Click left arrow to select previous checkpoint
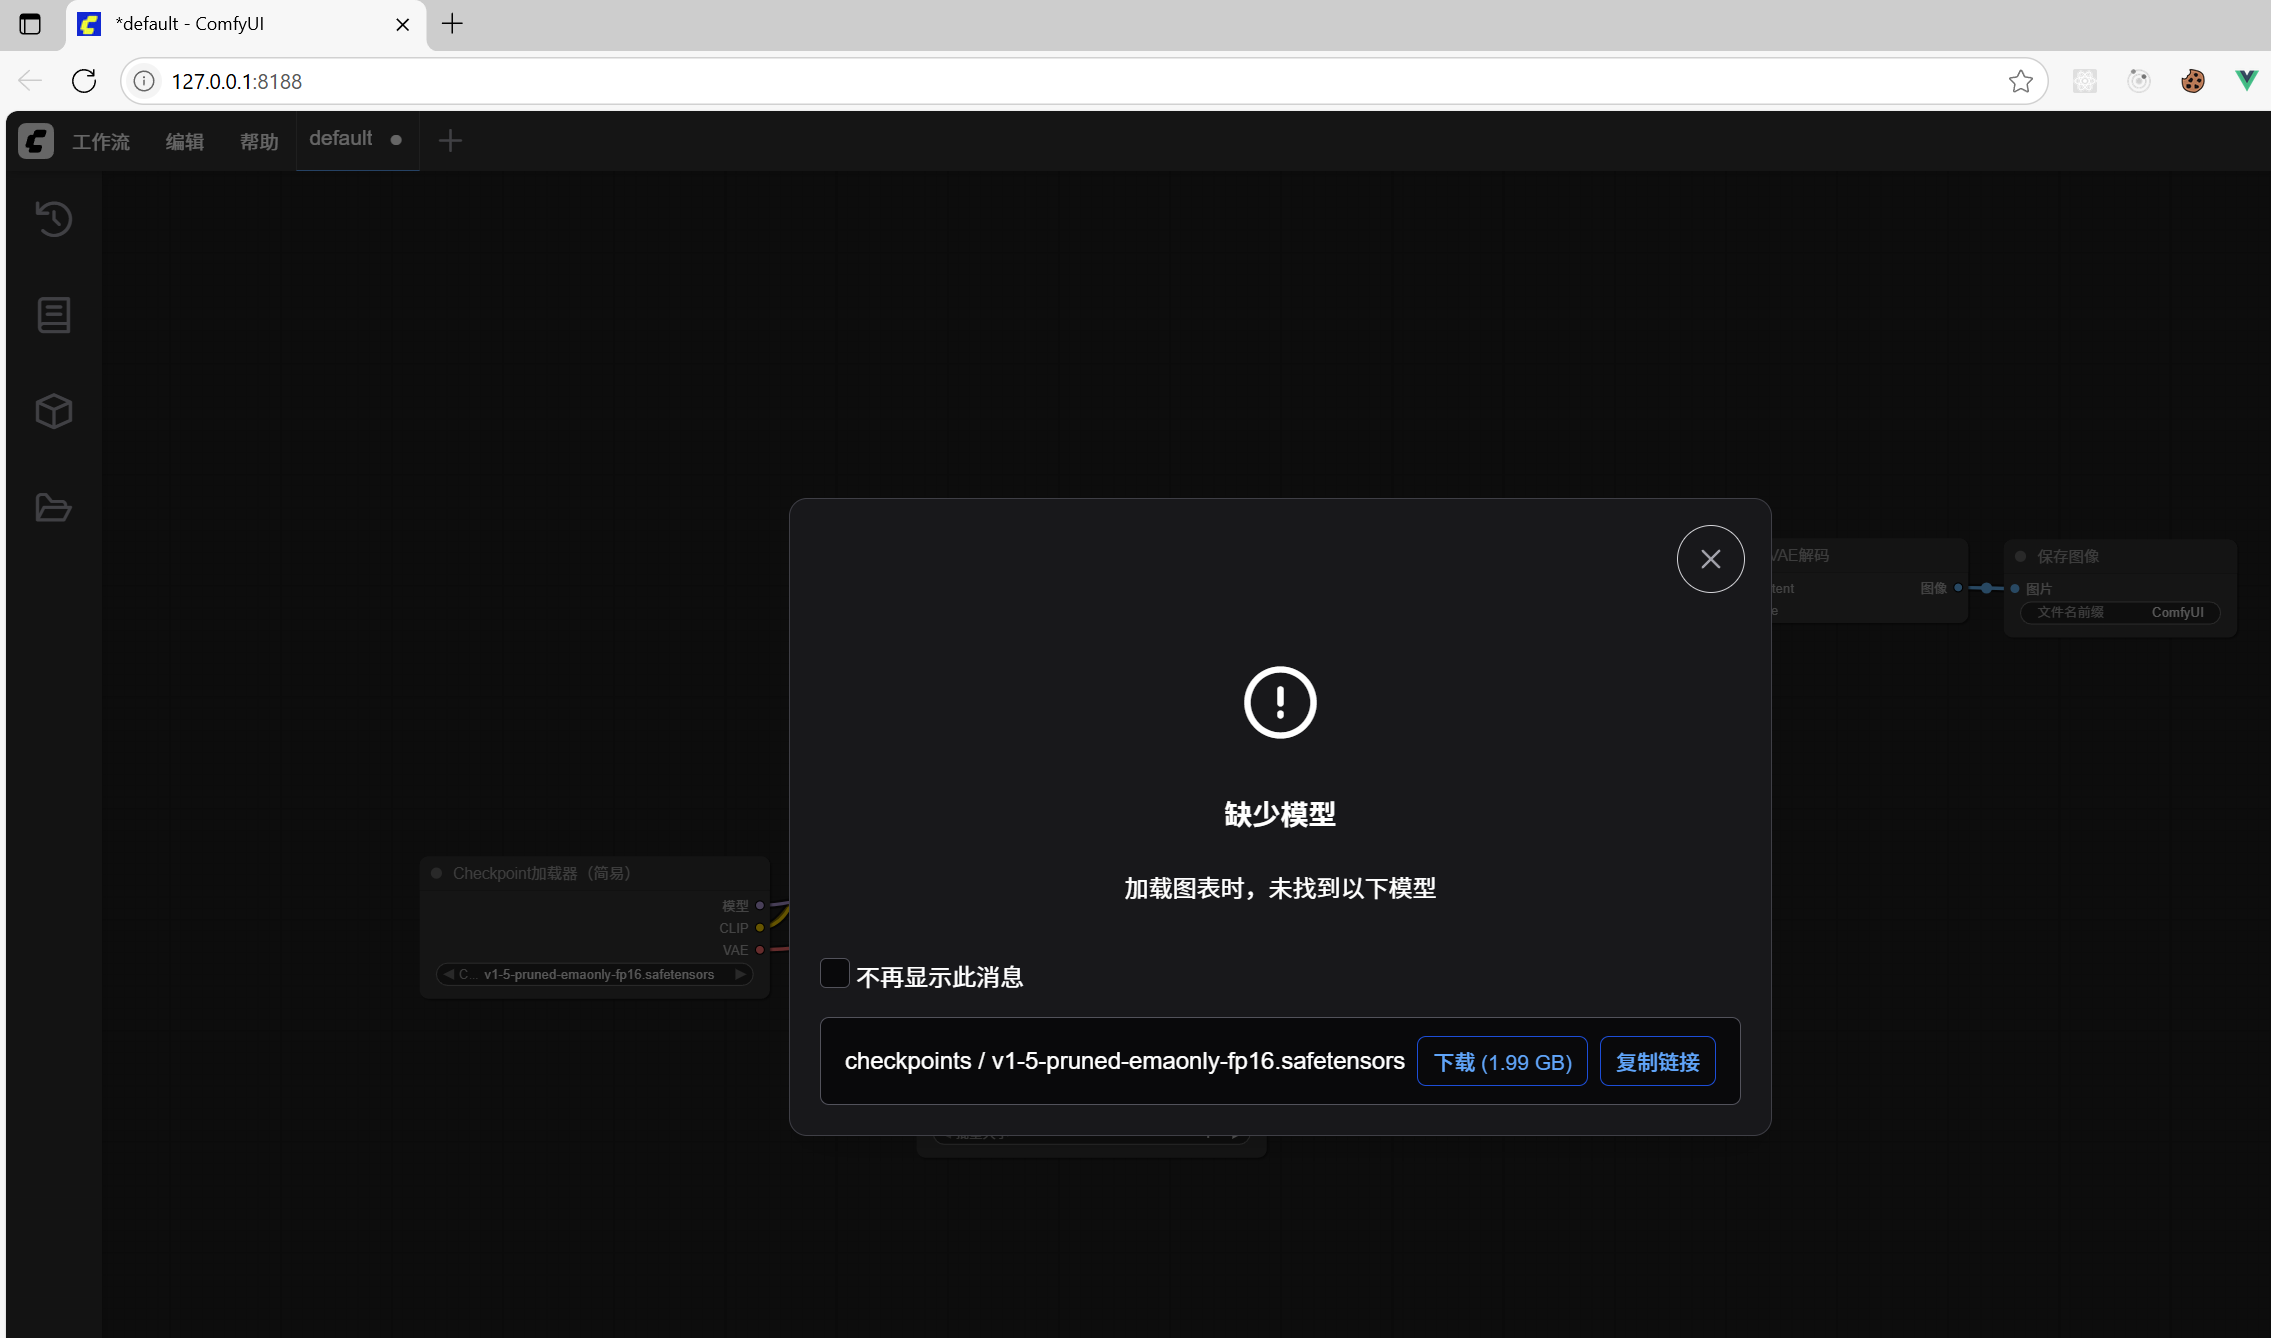Screen dimensions: 2271x1338 pyautogui.click(x=448, y=973)
